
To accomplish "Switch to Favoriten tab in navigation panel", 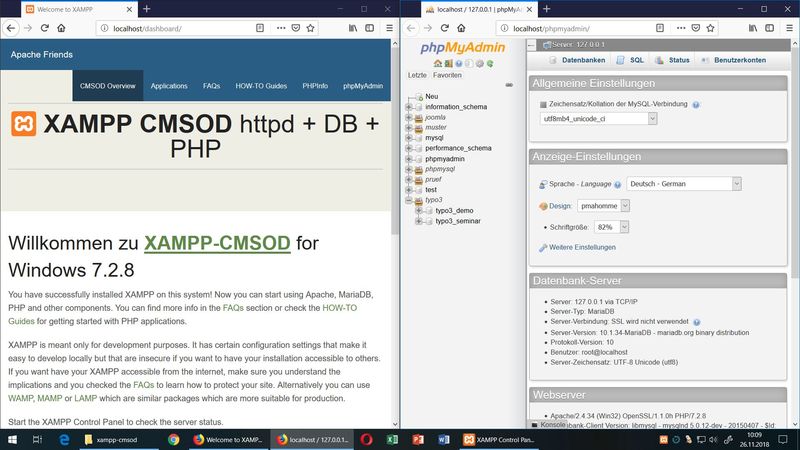I will click(447, 75).
